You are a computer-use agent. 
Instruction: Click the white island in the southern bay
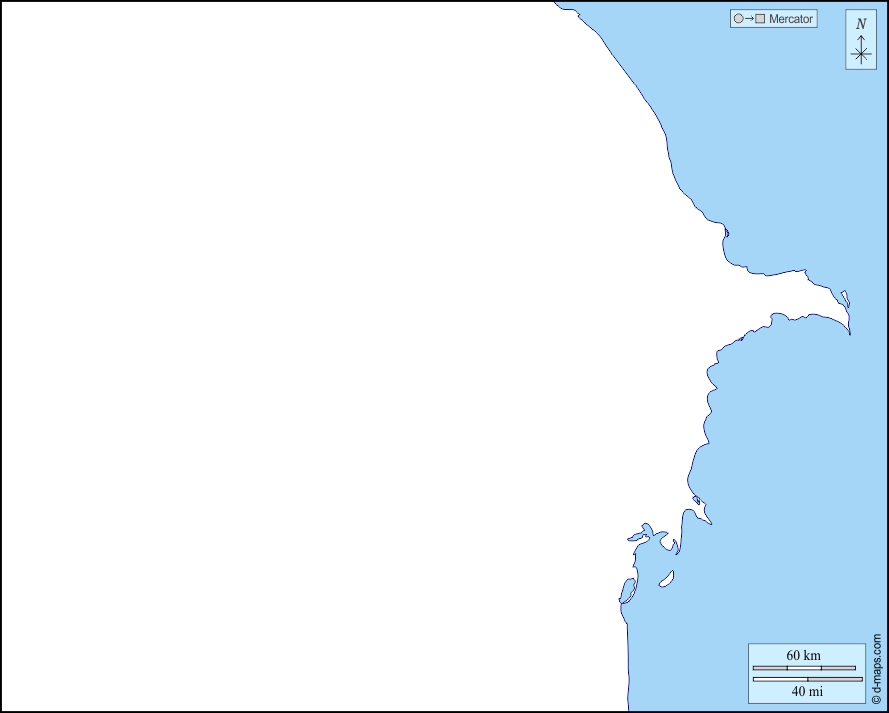666,578
